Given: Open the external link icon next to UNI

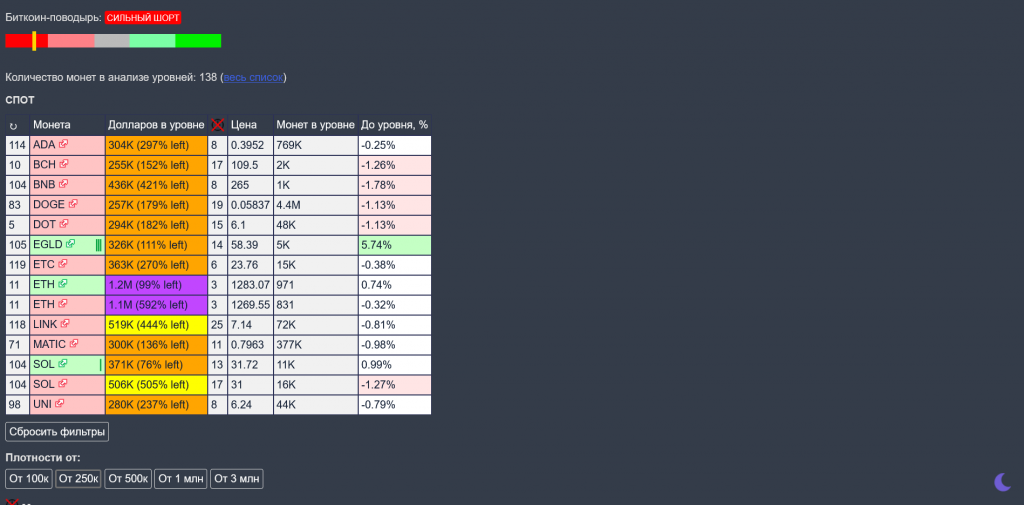Looking at the screenshot, I should [x=60, y=405].
